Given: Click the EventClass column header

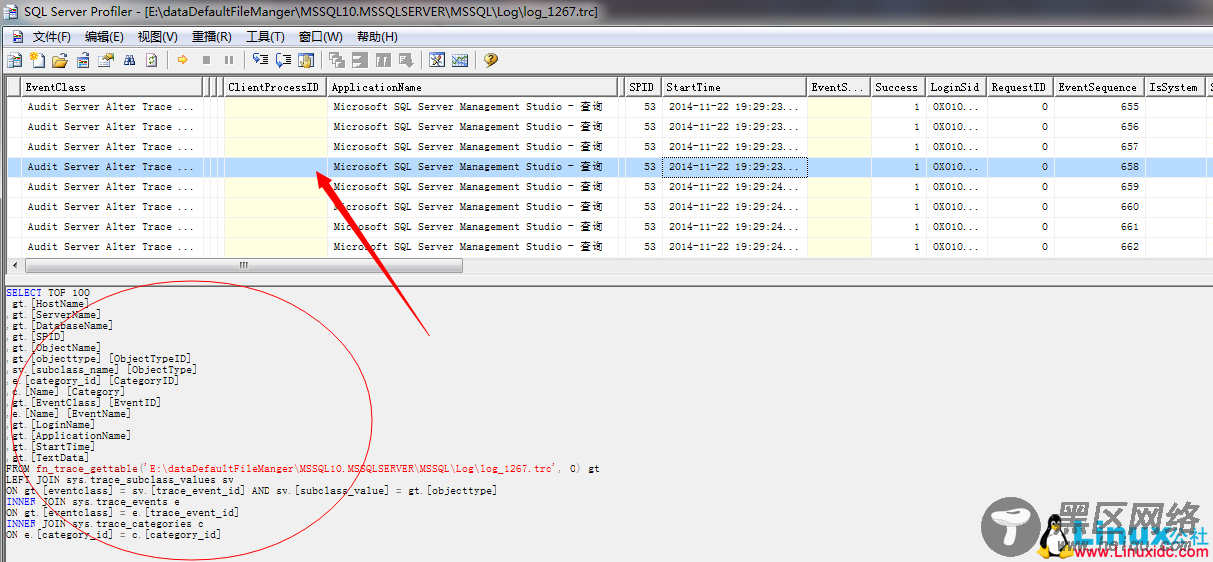Looking at the screenshot, I should [112, 87].
